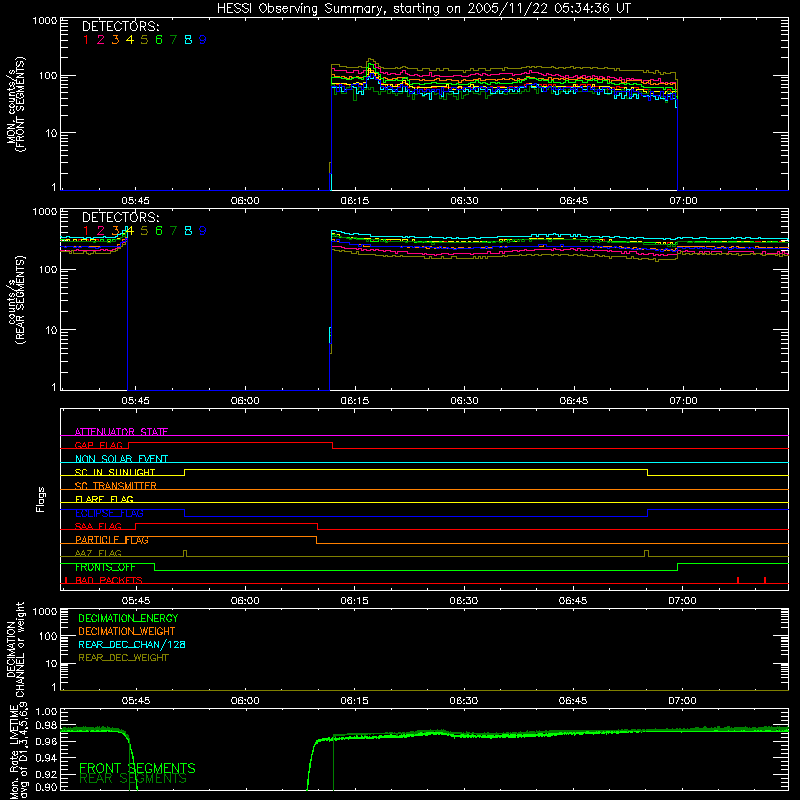The height and width of the screenshot is (800, 800).
Task: Click the 100 y-axis value on the decimation plot
Action: 49,636
